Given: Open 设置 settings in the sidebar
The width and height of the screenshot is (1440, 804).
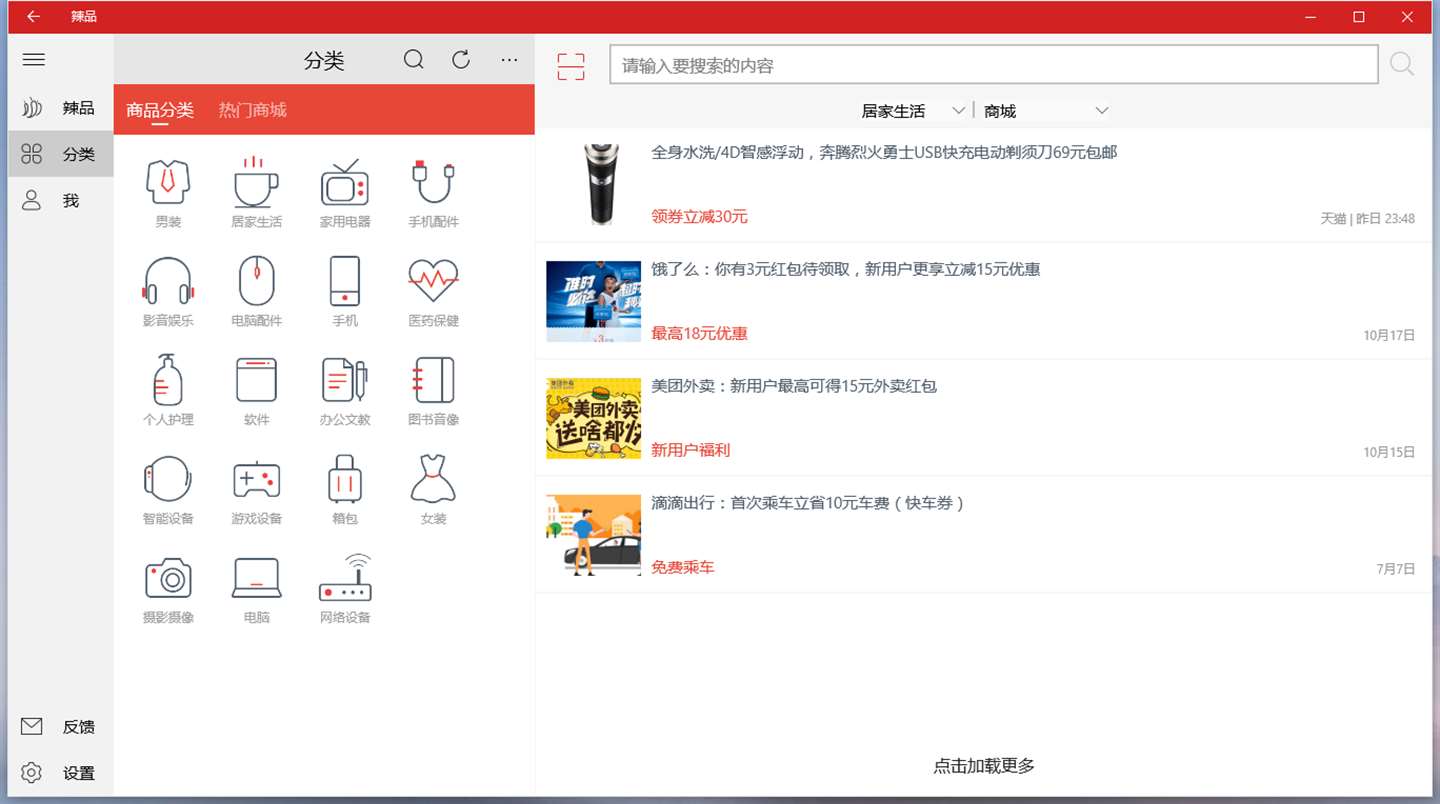Looking at the screenshot, I should point(60,773).
